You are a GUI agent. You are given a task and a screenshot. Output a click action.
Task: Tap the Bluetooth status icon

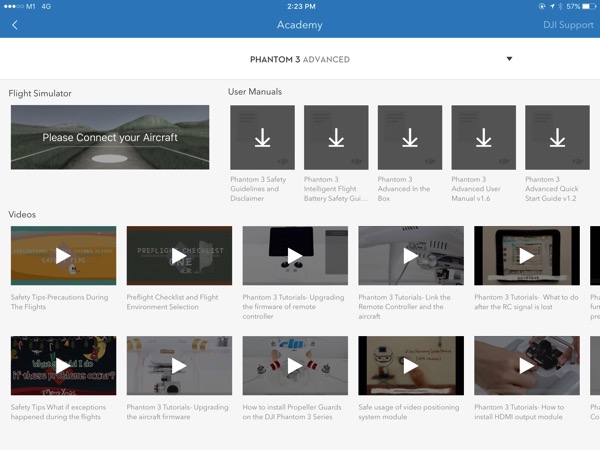pos(560,7)
